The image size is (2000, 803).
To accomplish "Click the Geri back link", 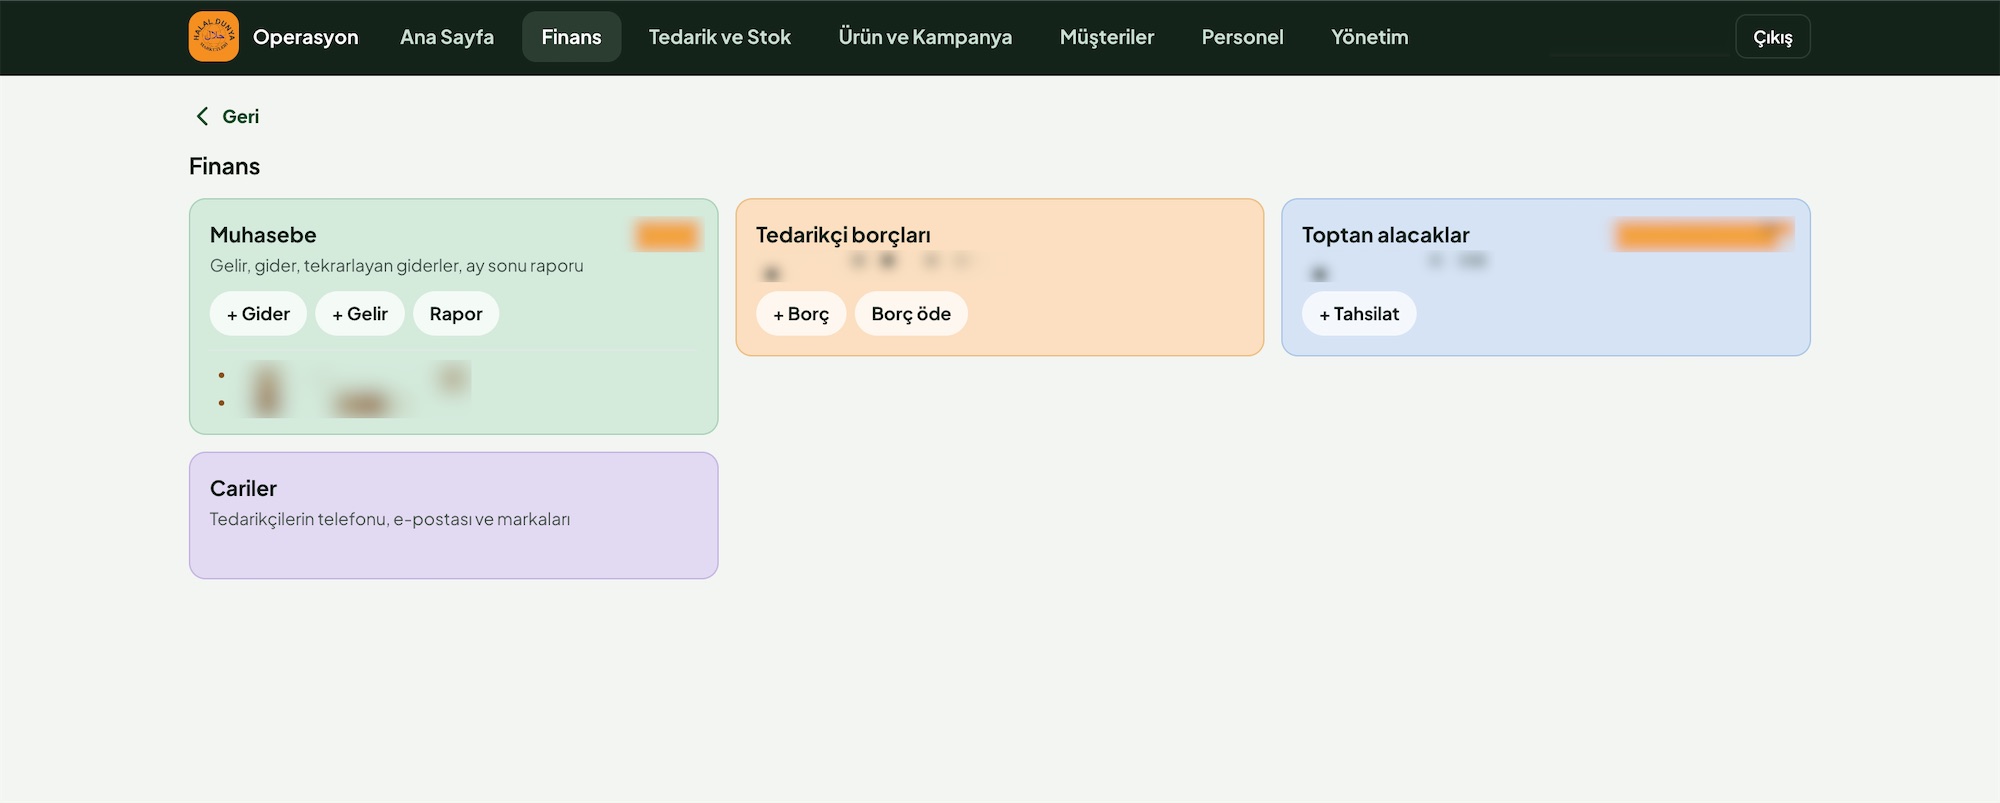I will (227, 117).
